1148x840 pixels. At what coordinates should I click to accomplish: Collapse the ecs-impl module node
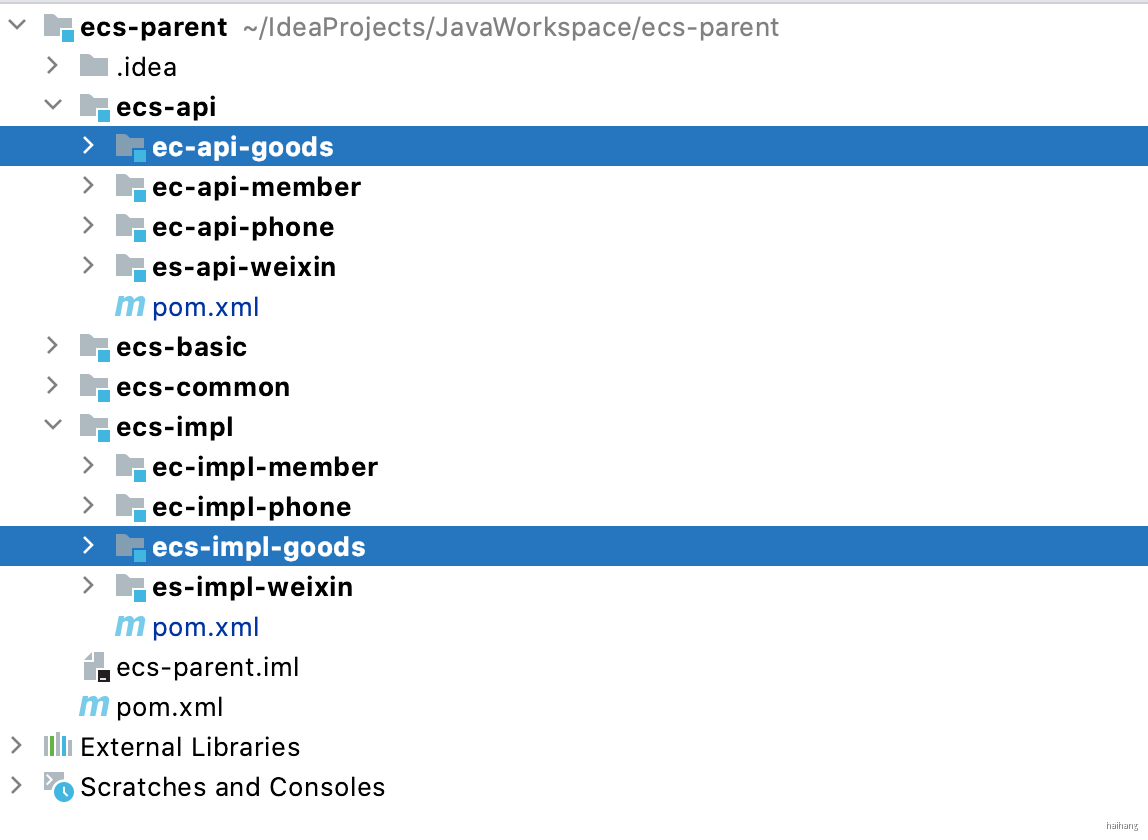[x=53, y=427]
